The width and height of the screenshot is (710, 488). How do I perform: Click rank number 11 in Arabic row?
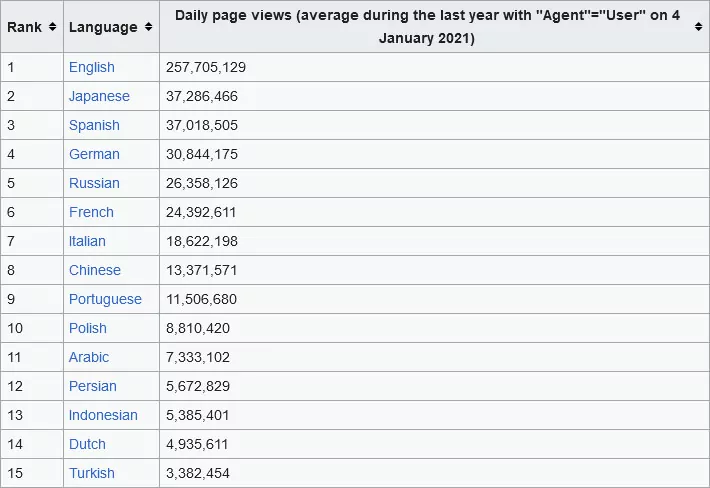click(14, 357)
